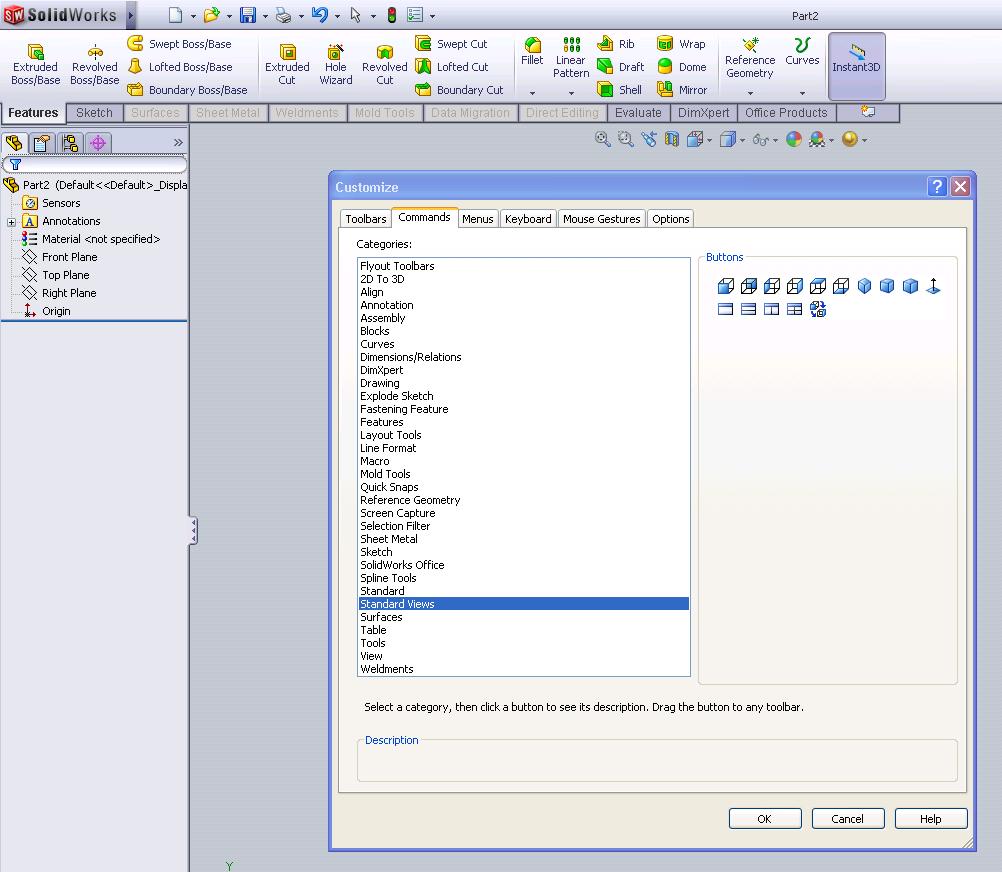1002x872 pixels.
Task: Click OK in Customize dialog
Action: (765, 818)
